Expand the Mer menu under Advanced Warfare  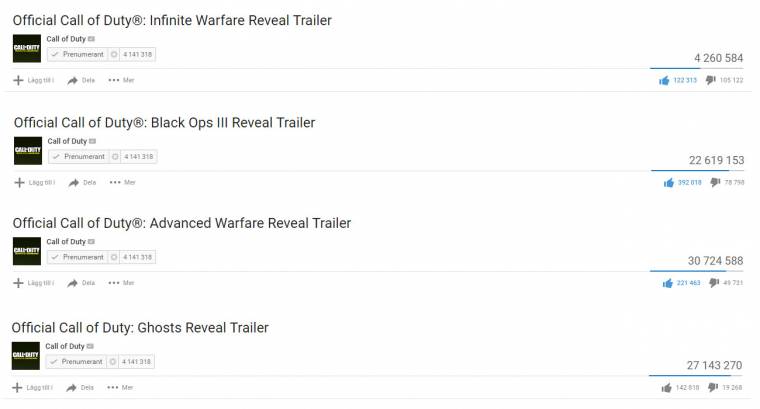[x=121, y=283]
